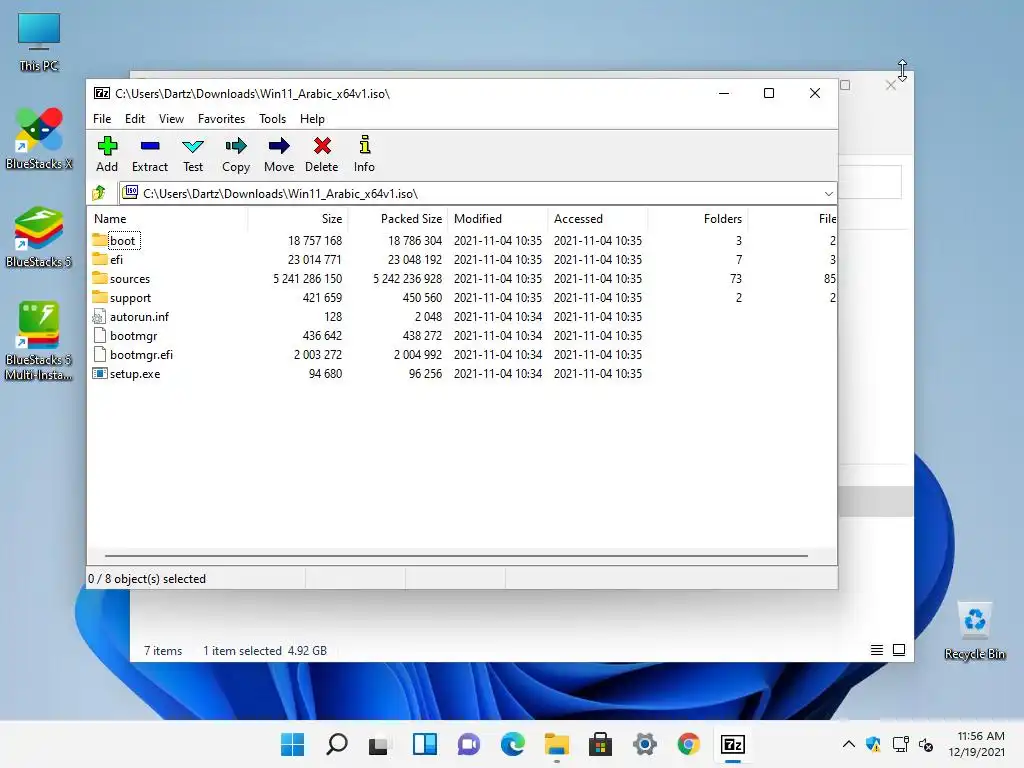
Task: Click the Add toolbar icon
Action: (x=107, y=146)
